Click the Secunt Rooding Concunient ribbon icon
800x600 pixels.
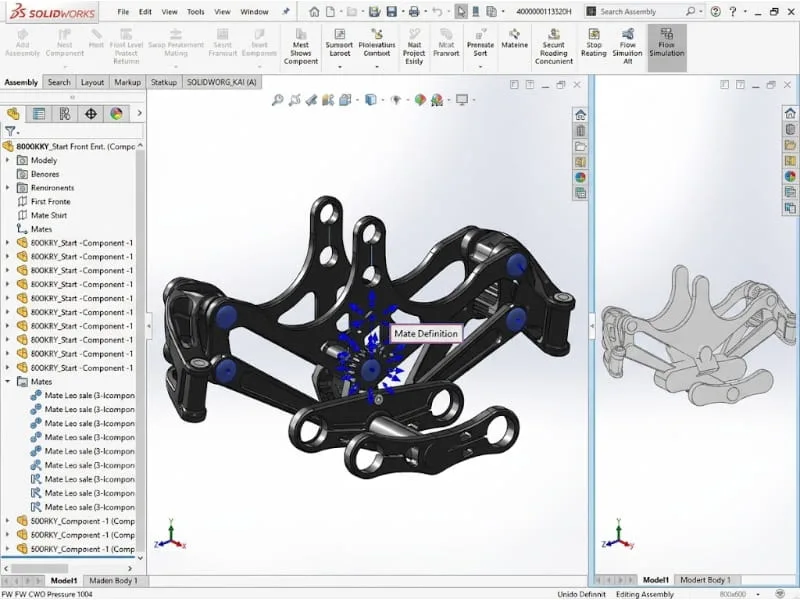[x=554, y=46]
